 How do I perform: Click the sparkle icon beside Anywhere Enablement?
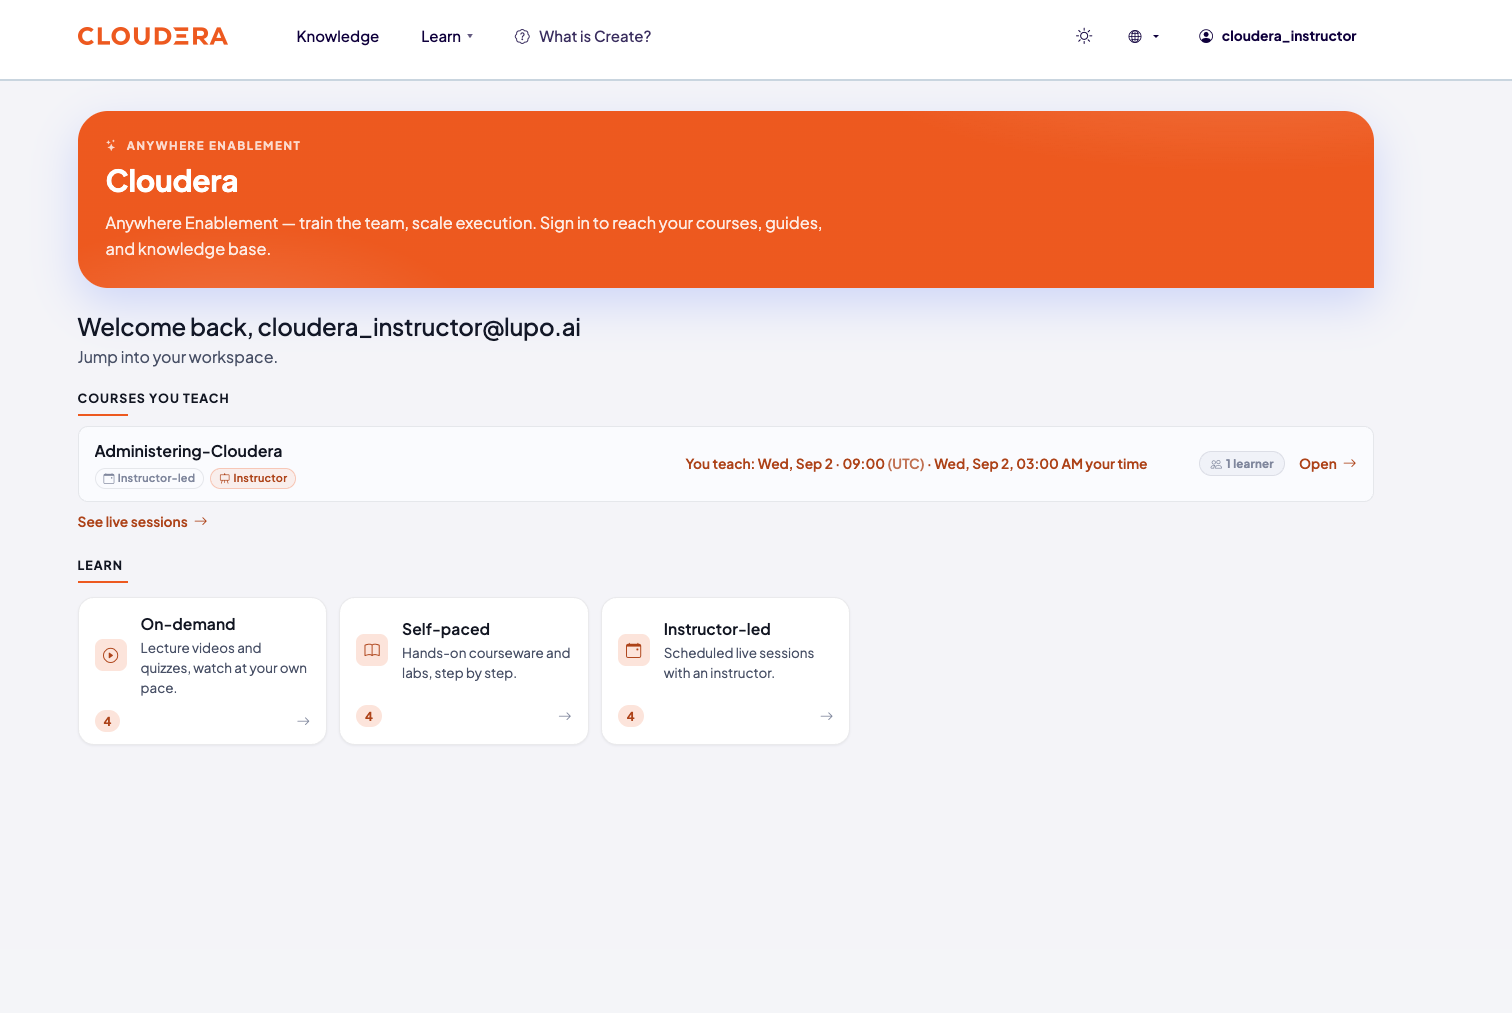coord(111,146)
